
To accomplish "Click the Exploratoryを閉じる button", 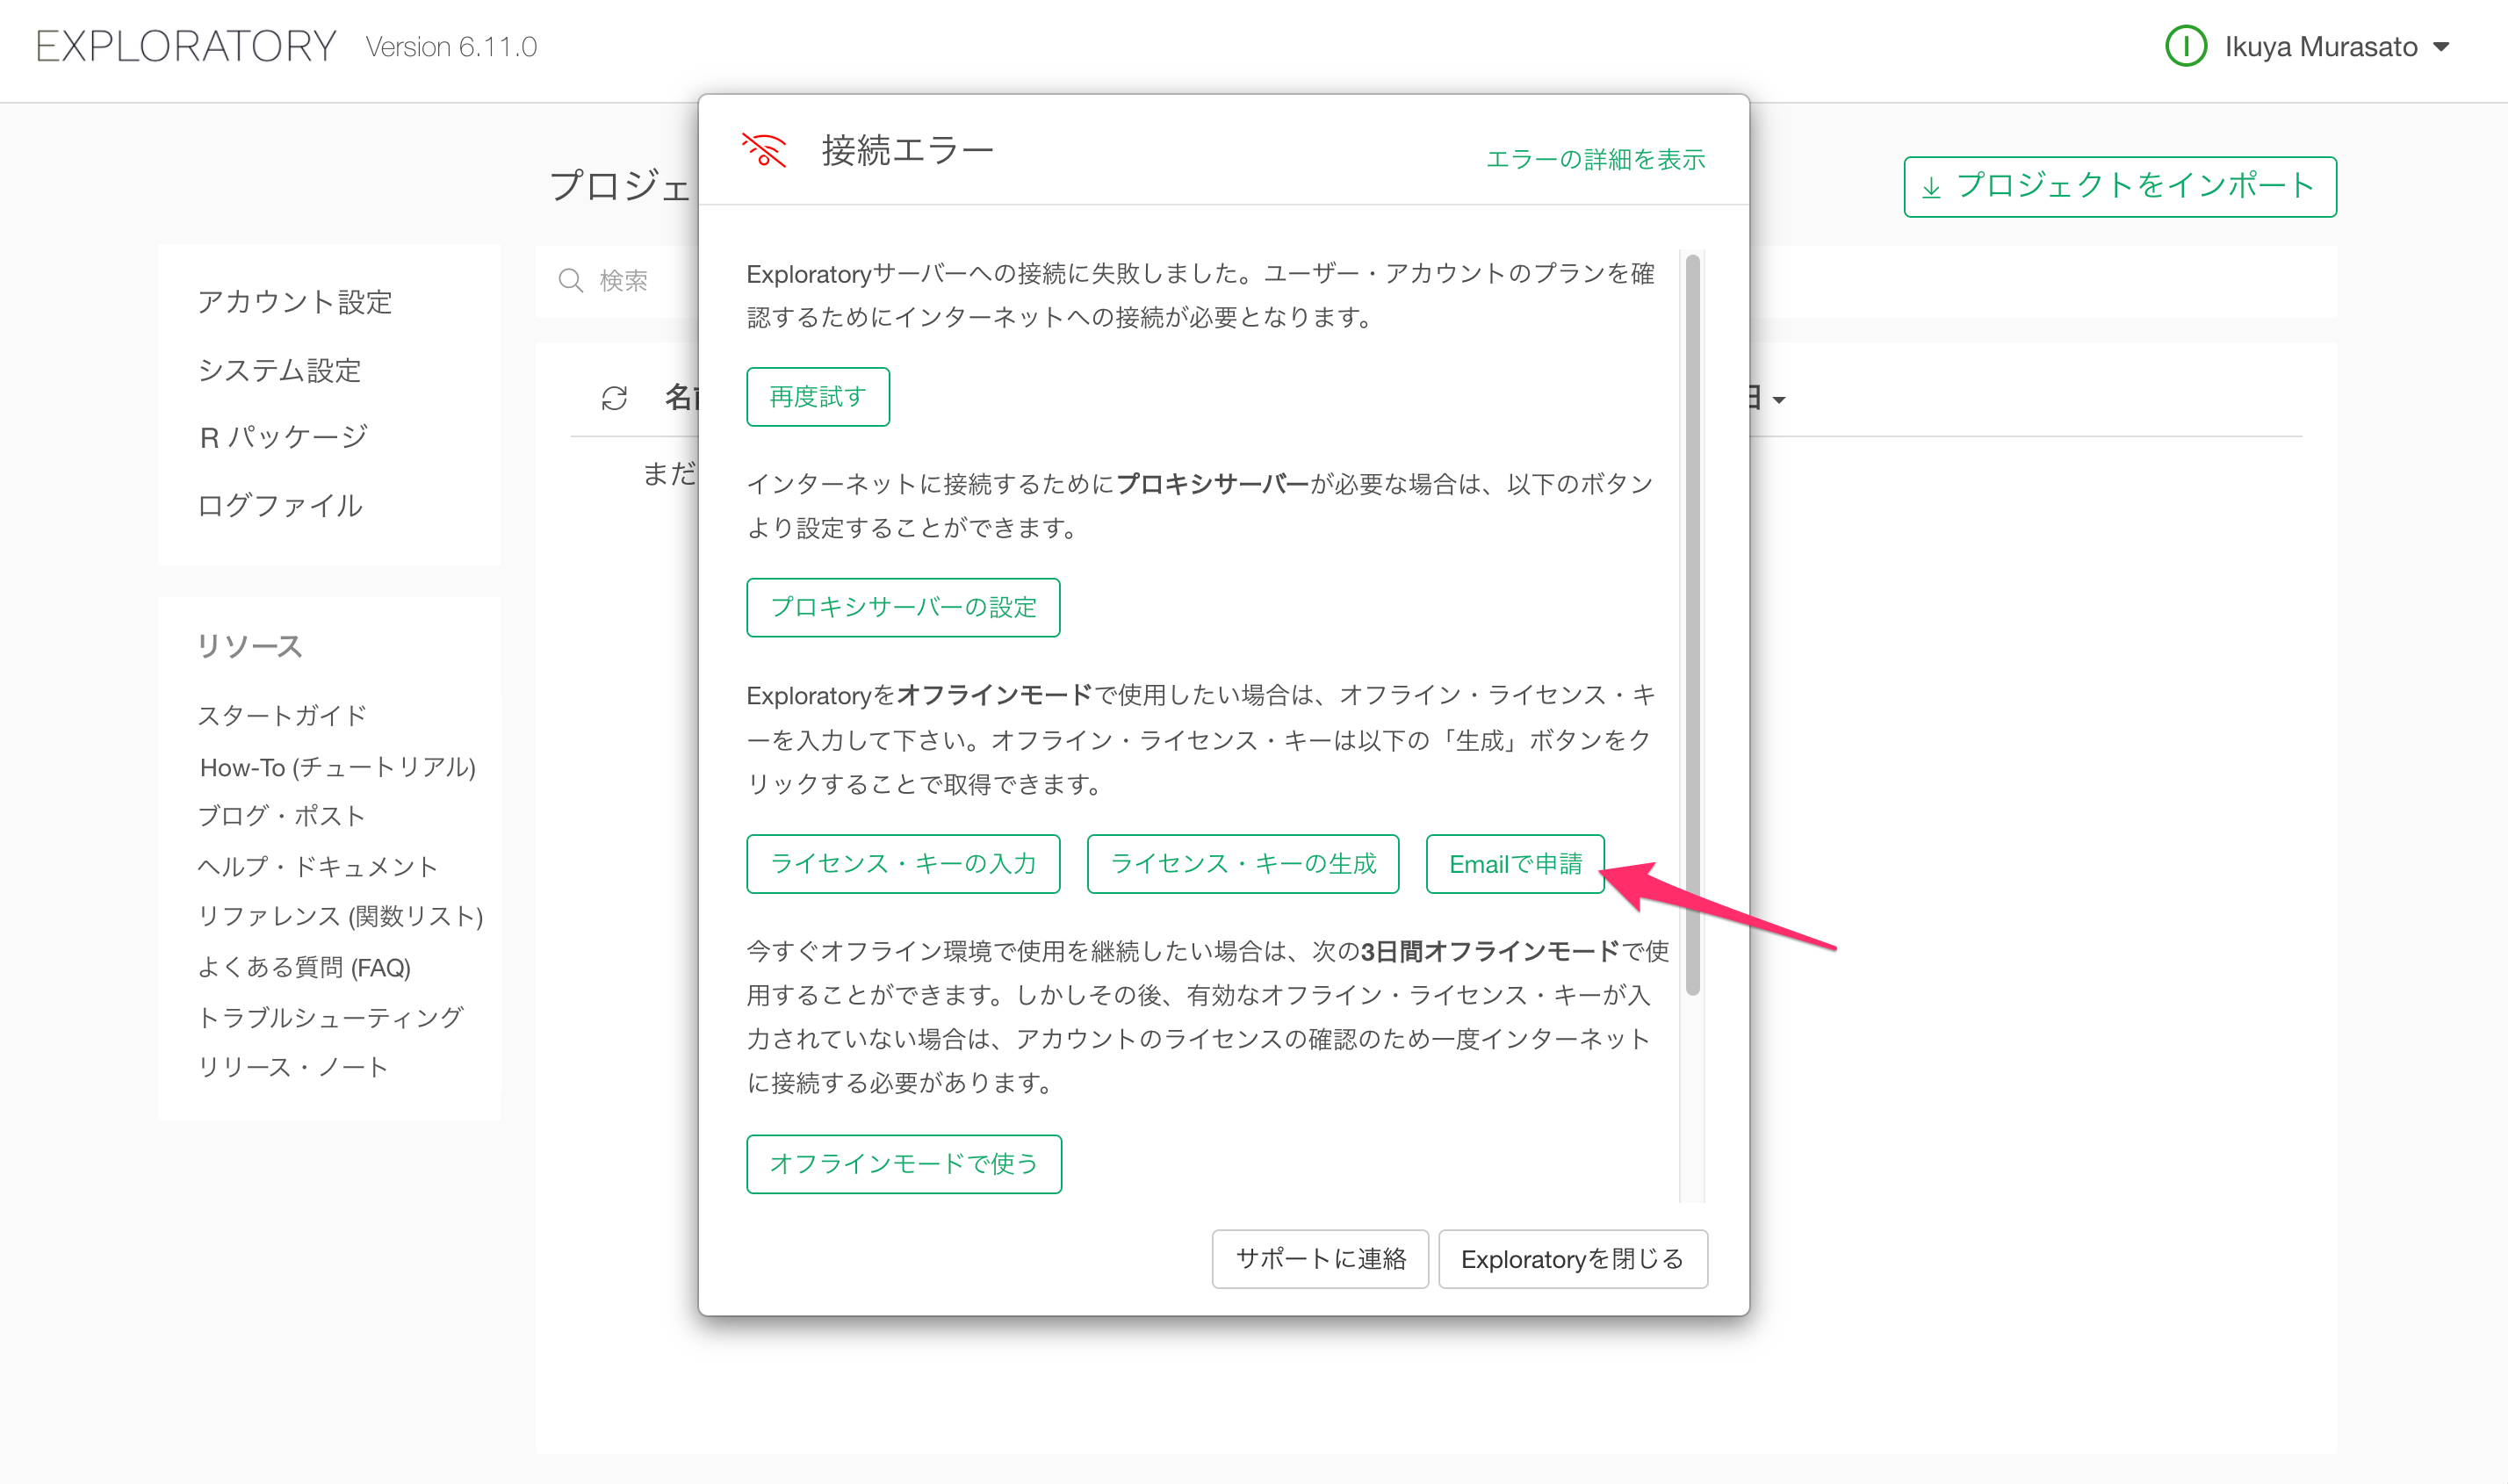I will pos(1573,1259).
